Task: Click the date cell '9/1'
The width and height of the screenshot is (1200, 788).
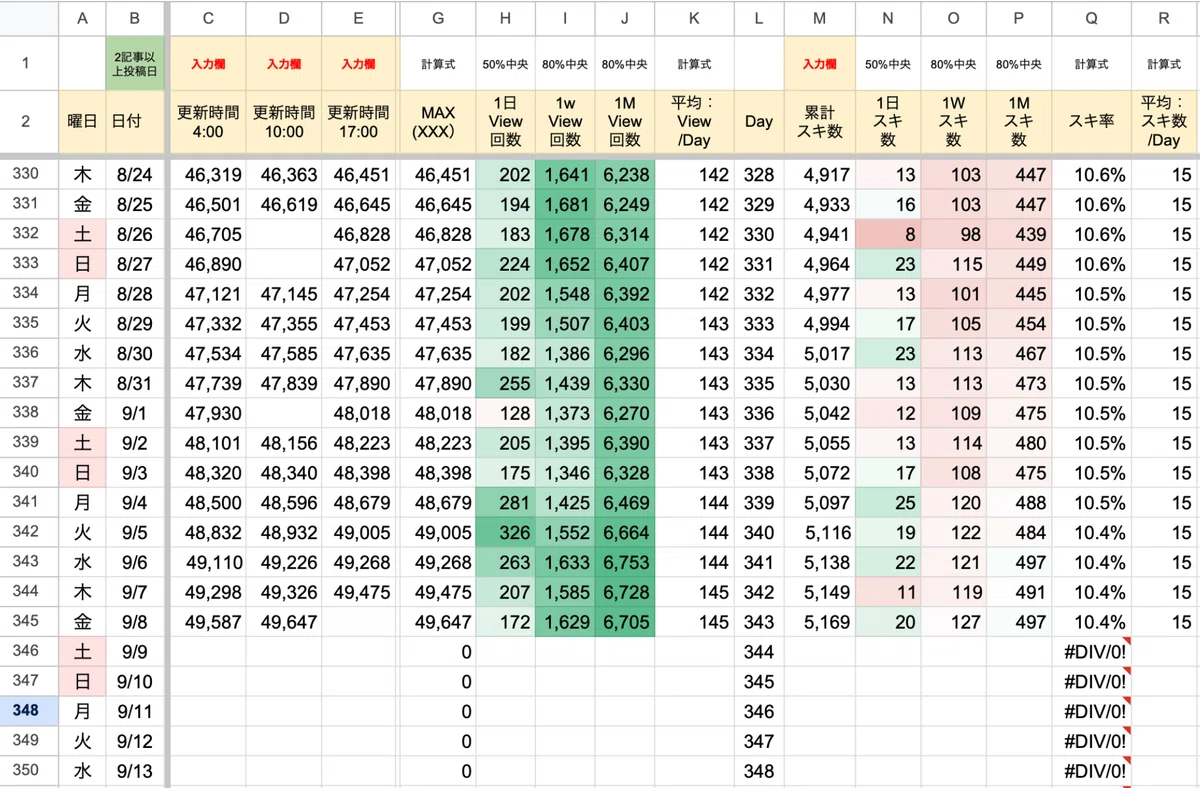Action: [134, 414]
